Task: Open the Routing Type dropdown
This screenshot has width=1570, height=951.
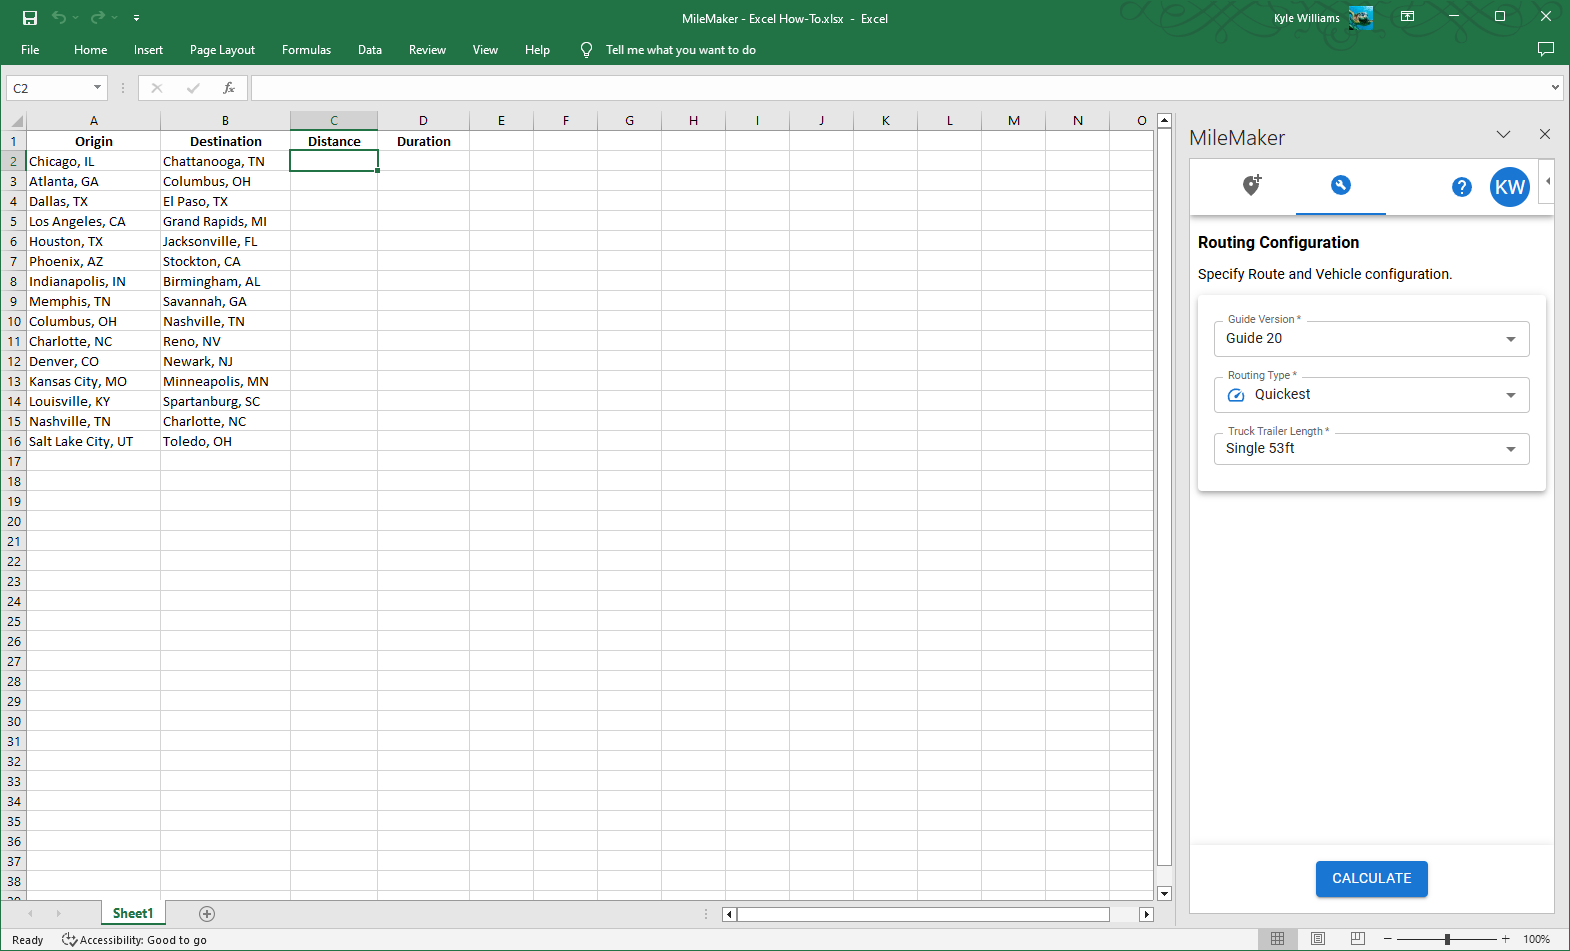Action: pyautogui.click(x=1372, y=395)
